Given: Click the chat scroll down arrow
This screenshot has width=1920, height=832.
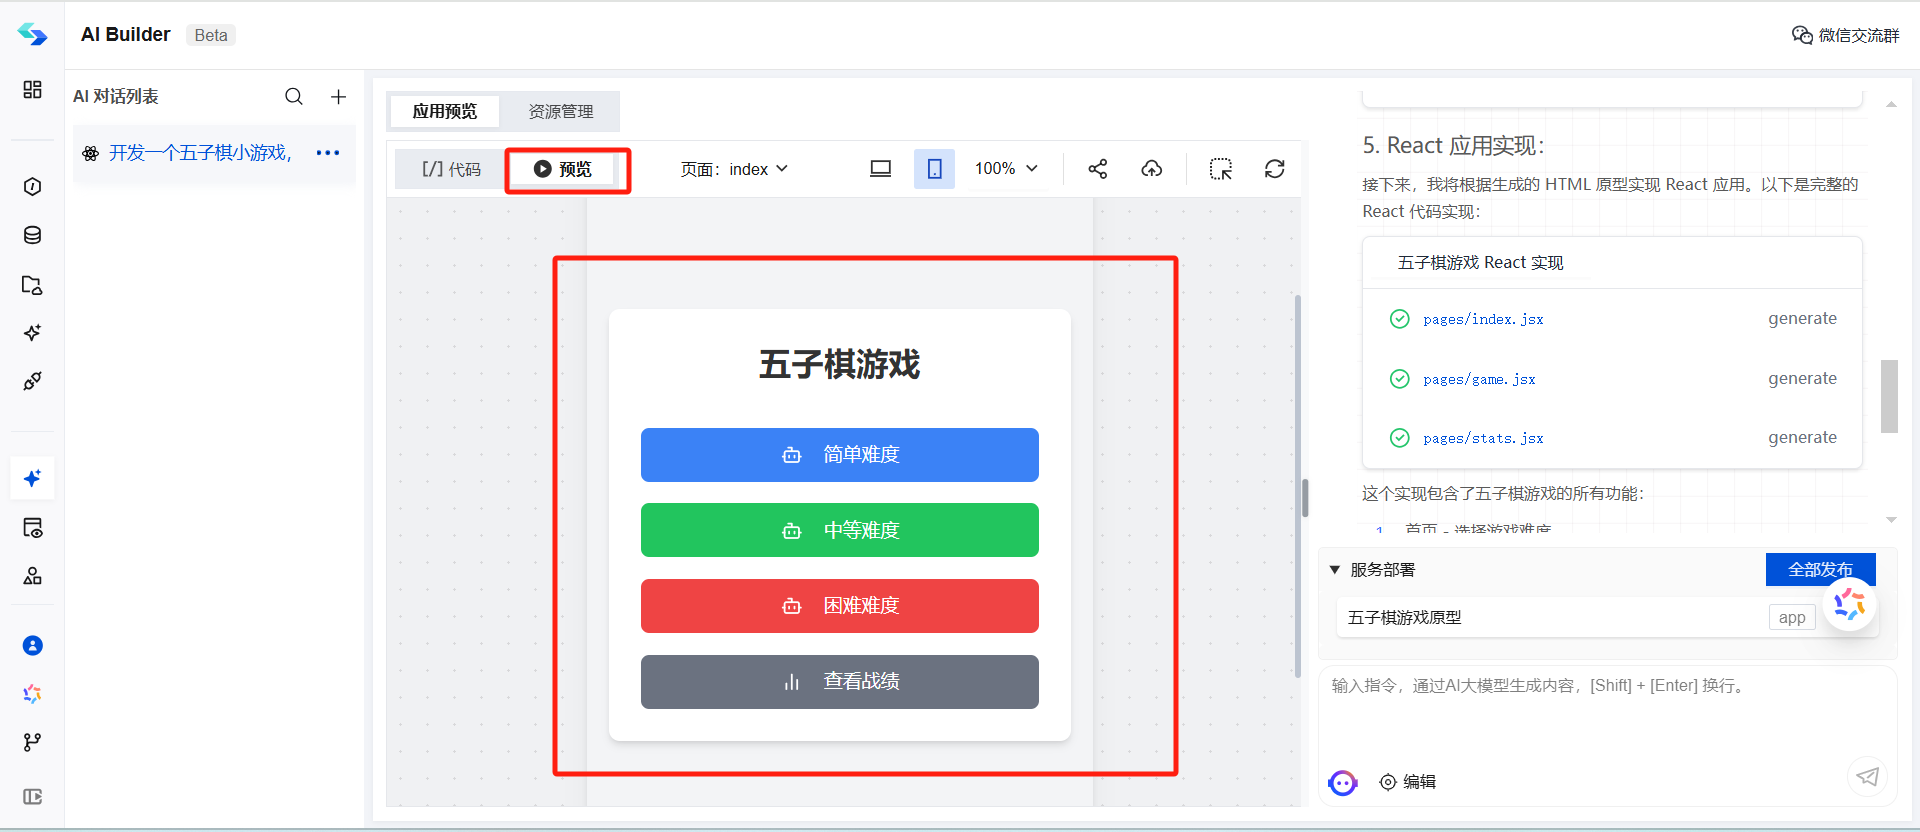Looking at the screenshot, I should coord(1891,520).
